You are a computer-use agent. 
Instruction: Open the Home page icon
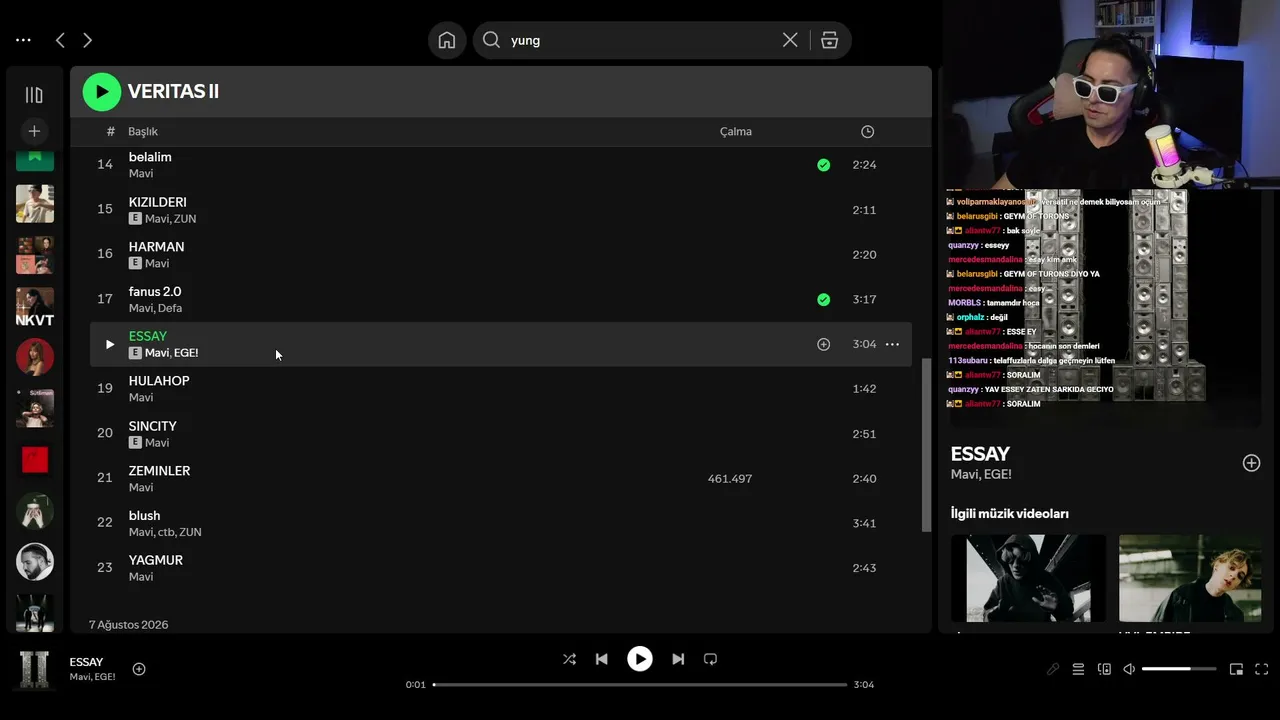(x=447, y=40)
